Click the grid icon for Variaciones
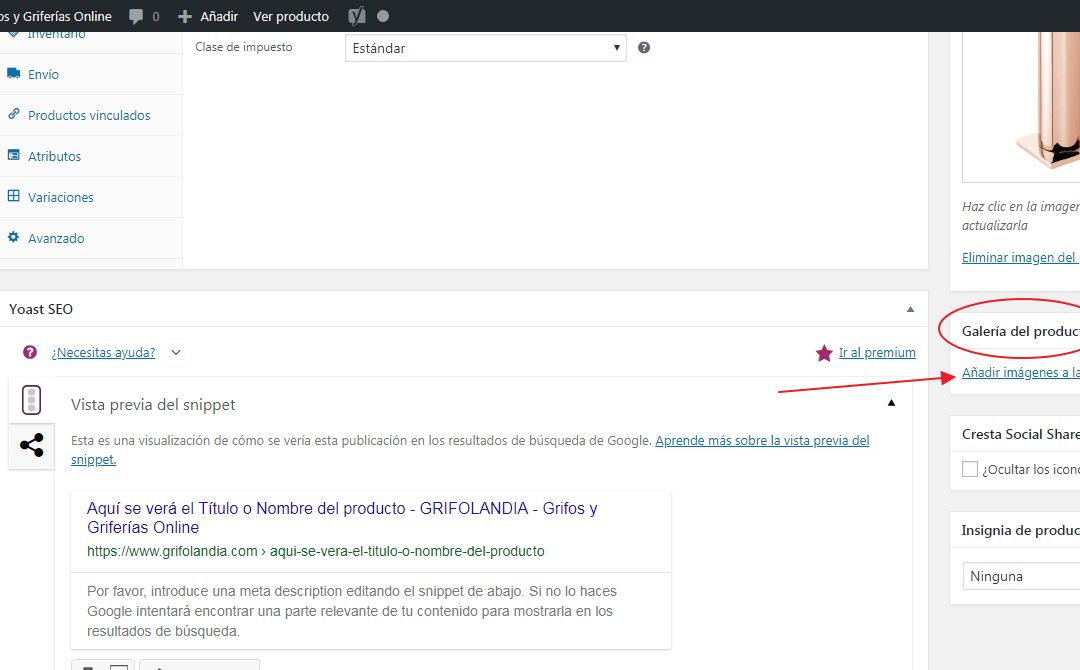 tap(13, 196)
